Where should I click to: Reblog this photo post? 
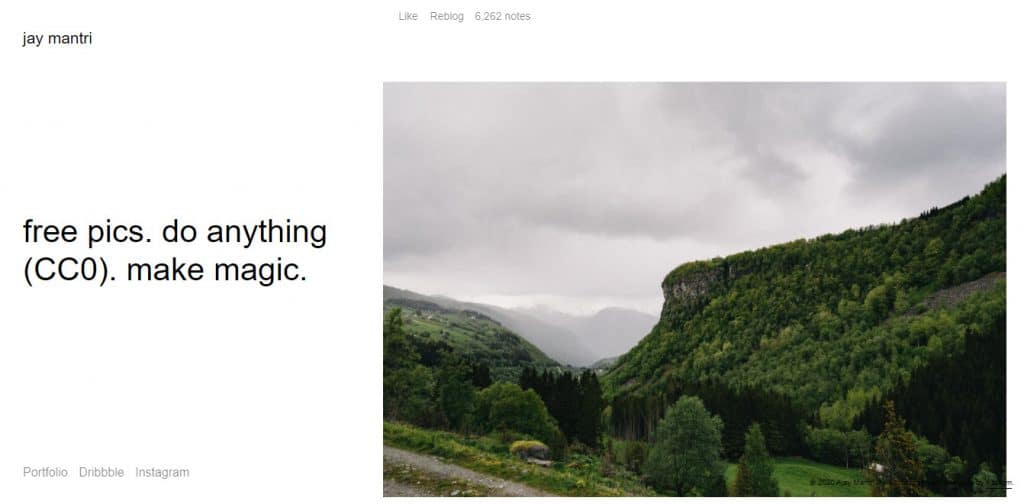pyautogui.click(x=447, y=16)
